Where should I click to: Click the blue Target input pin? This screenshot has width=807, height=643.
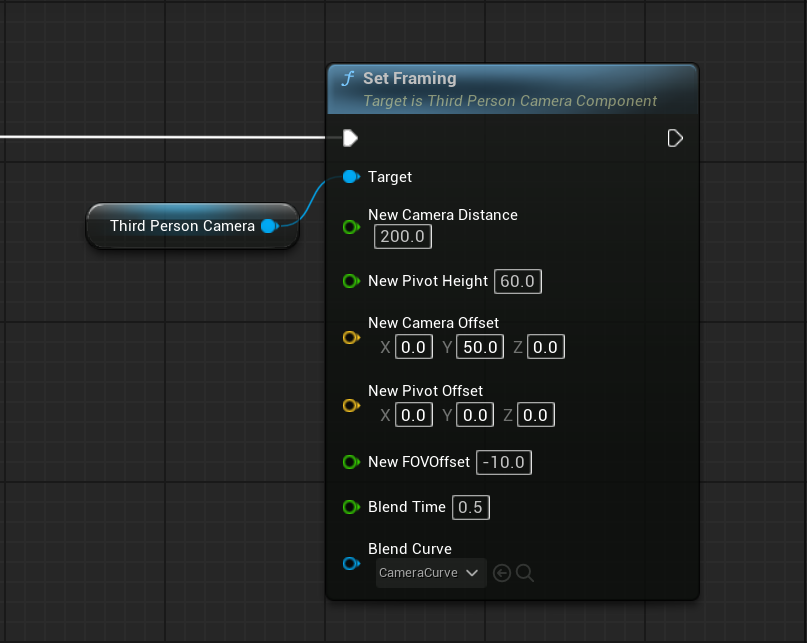click(350, 177)
